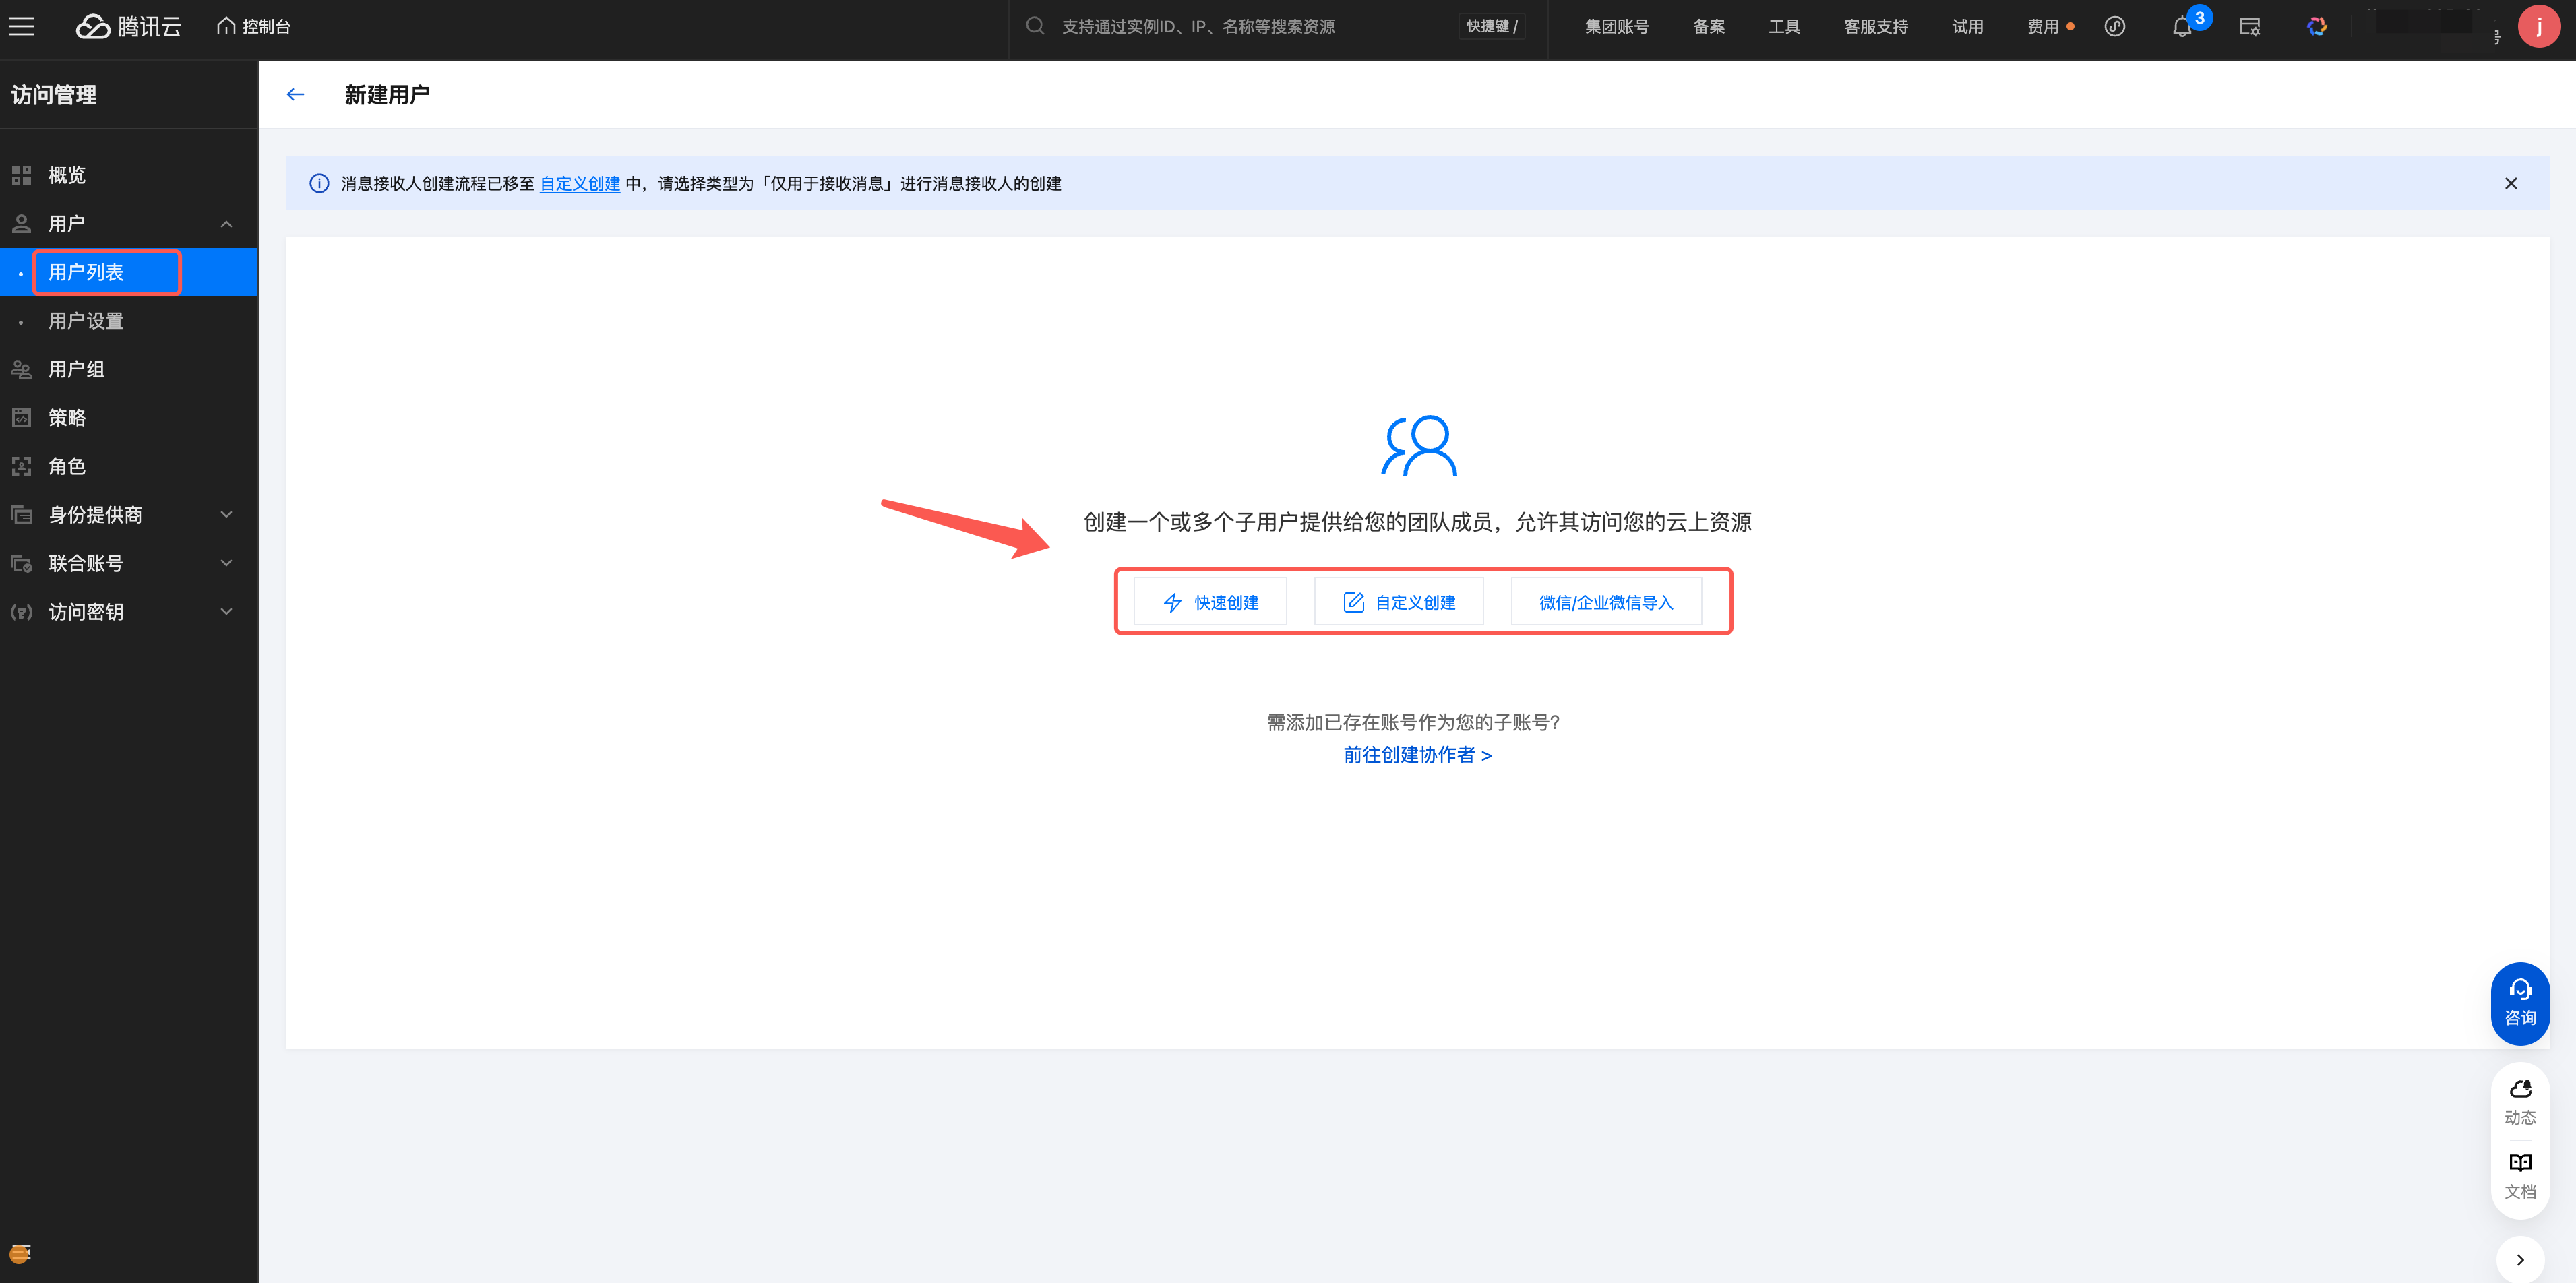Screen dimensions: 2576x1283
Task: Open 策略 in the sidebar
Action: (67, 418)
